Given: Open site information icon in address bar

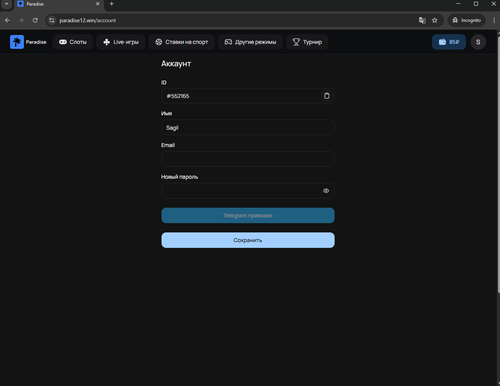Looking at the screenshot, I should click(52, 20).
